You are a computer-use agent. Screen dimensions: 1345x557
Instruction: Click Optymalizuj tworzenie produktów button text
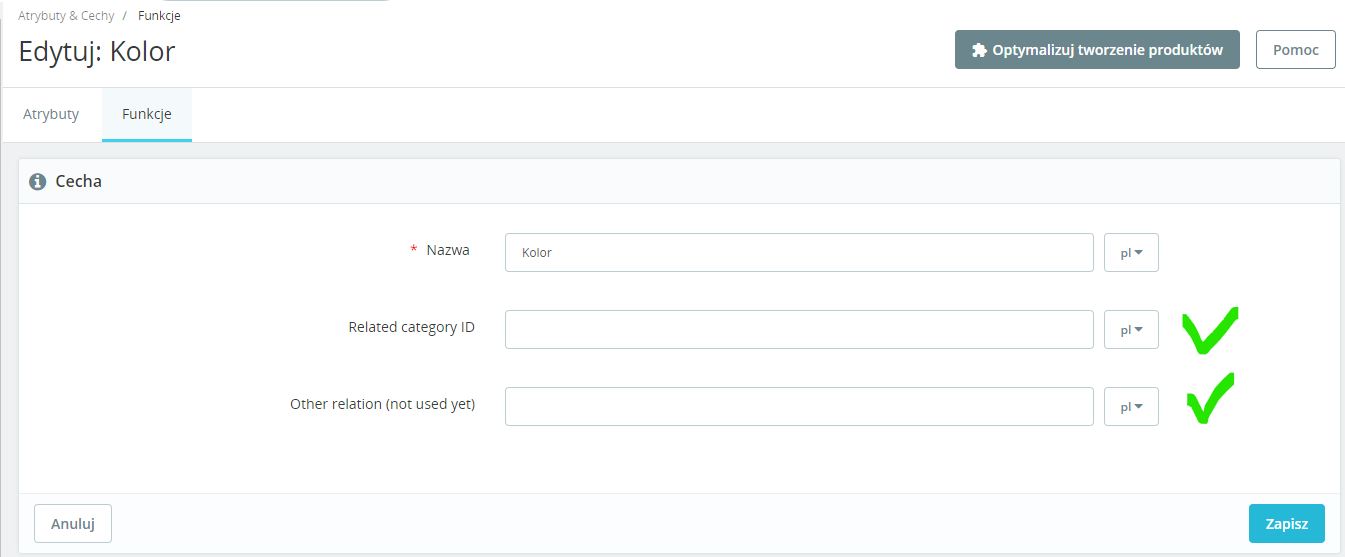point(1107,50)
